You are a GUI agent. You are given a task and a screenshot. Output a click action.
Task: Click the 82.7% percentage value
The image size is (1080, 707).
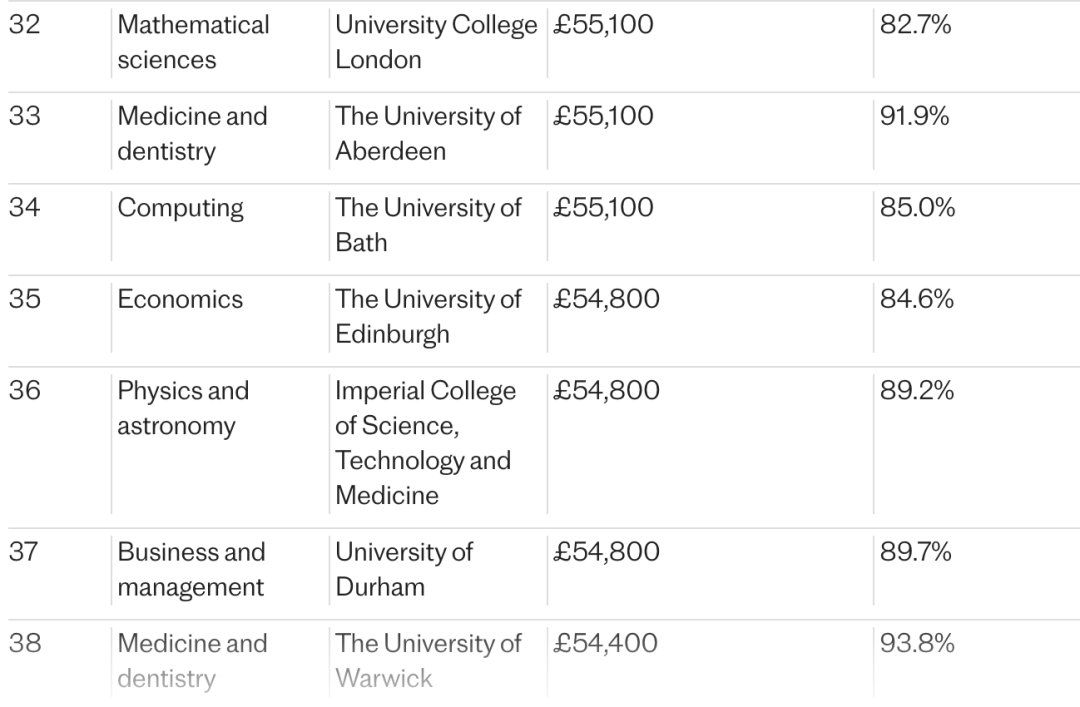pos(915,25)
